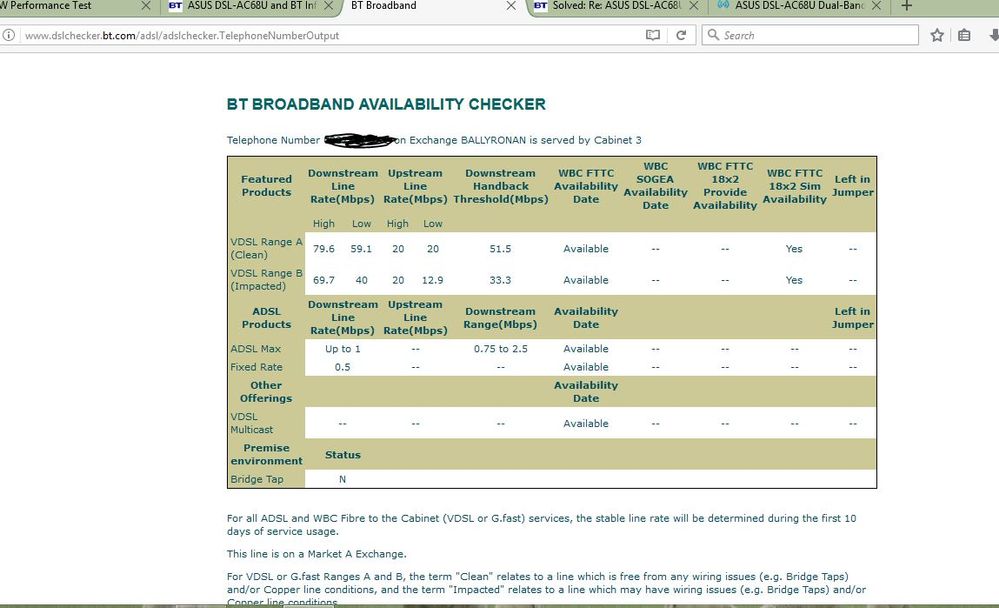Click the Bridge Tap status N value
999x608 pixels.
pyautogui.click(x=343, y=479)
